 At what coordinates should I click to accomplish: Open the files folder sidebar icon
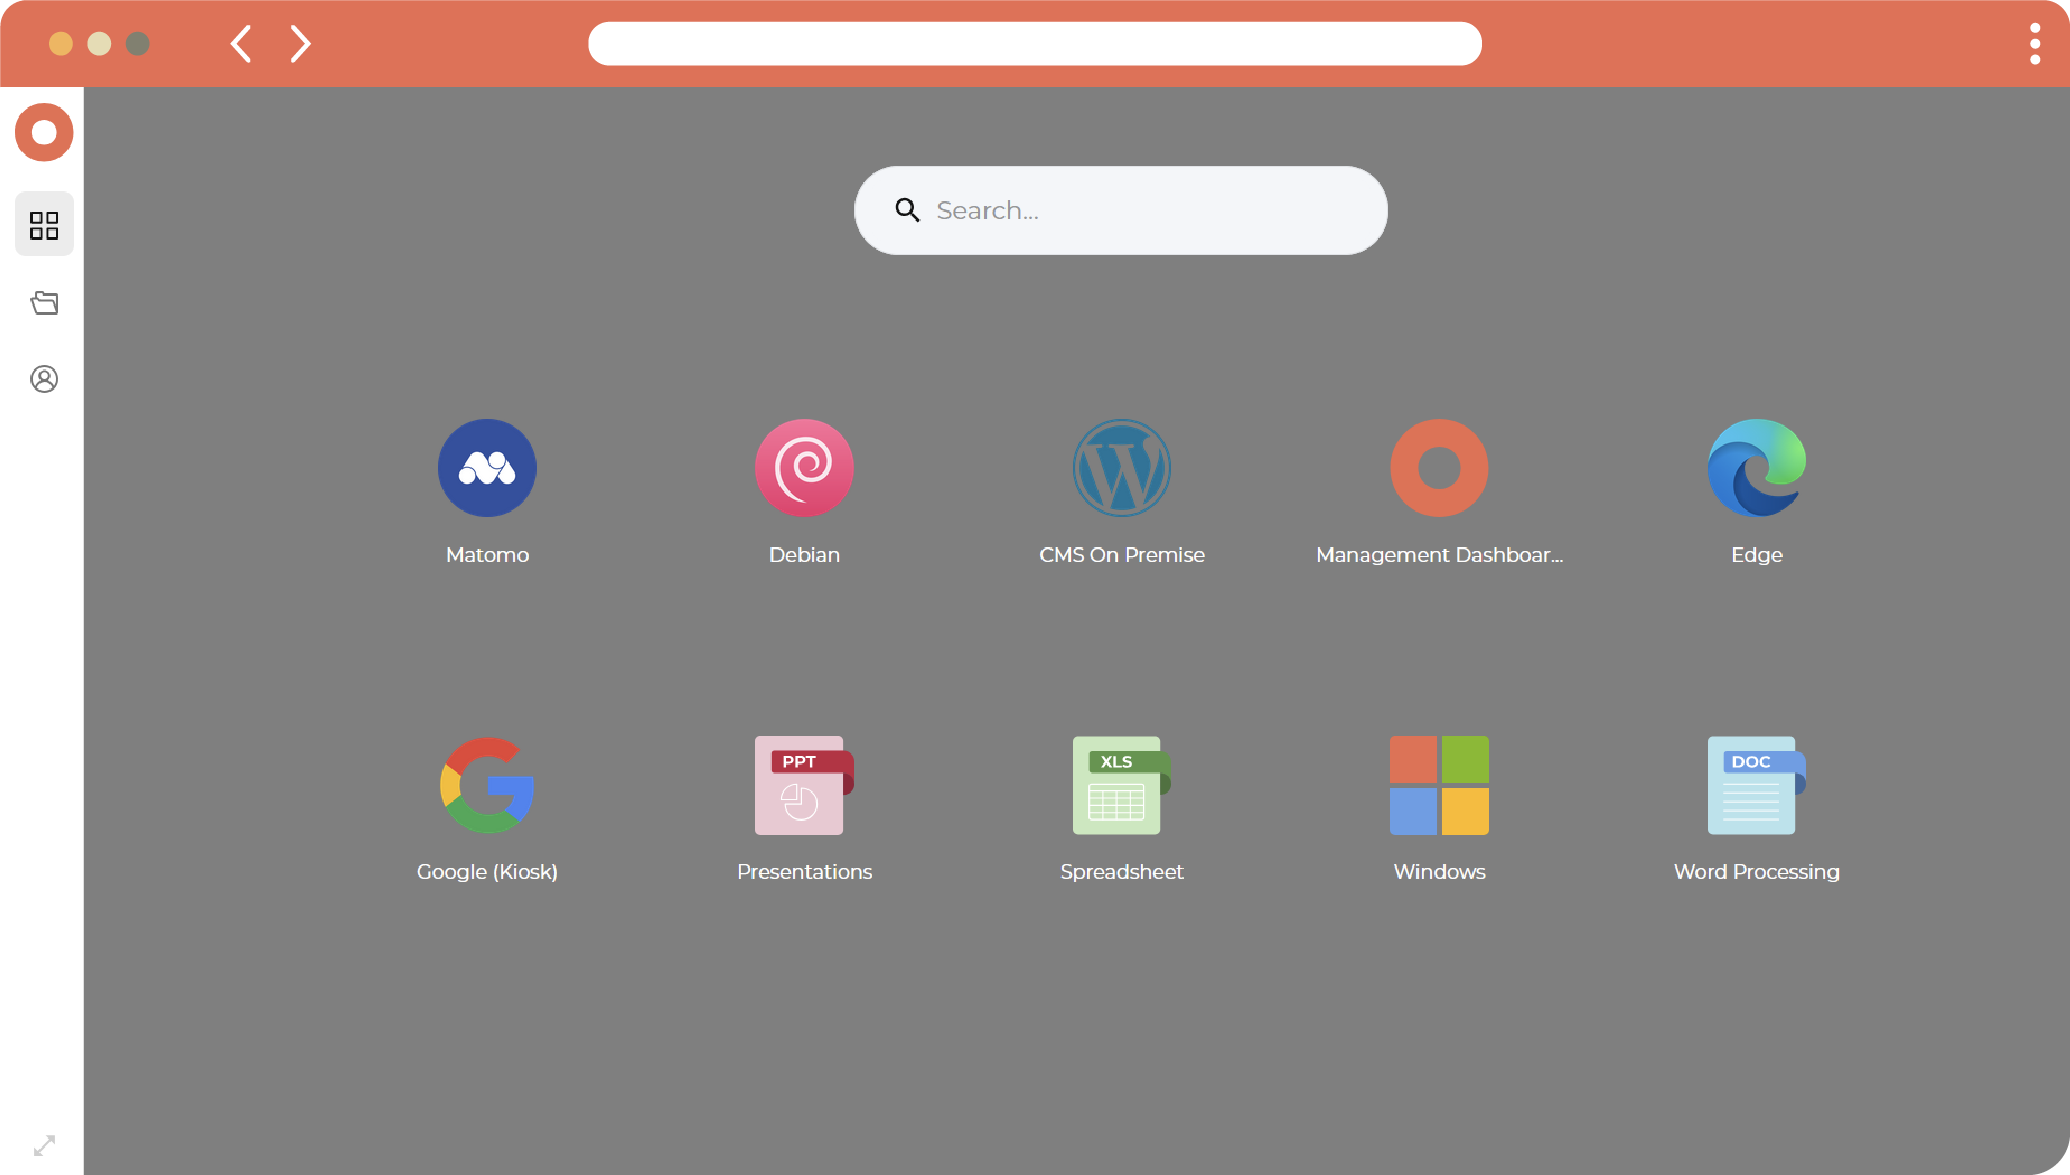tap(44, 303)
